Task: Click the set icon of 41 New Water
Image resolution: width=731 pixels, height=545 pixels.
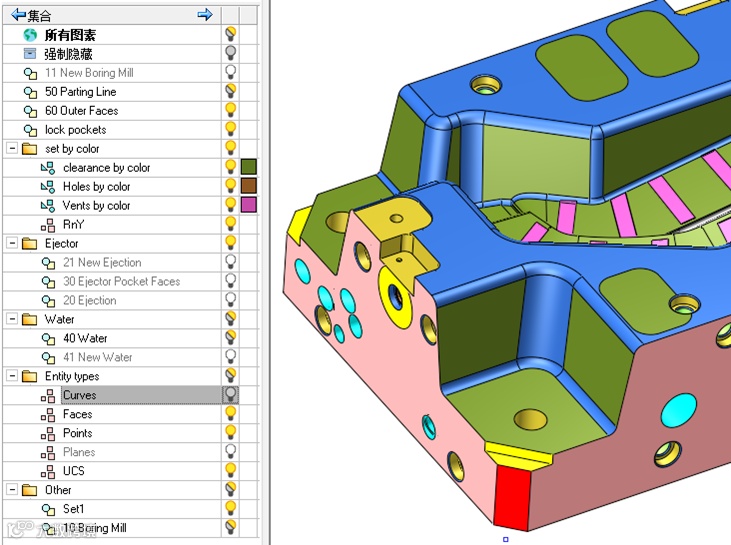Action: tap(48, 358)
